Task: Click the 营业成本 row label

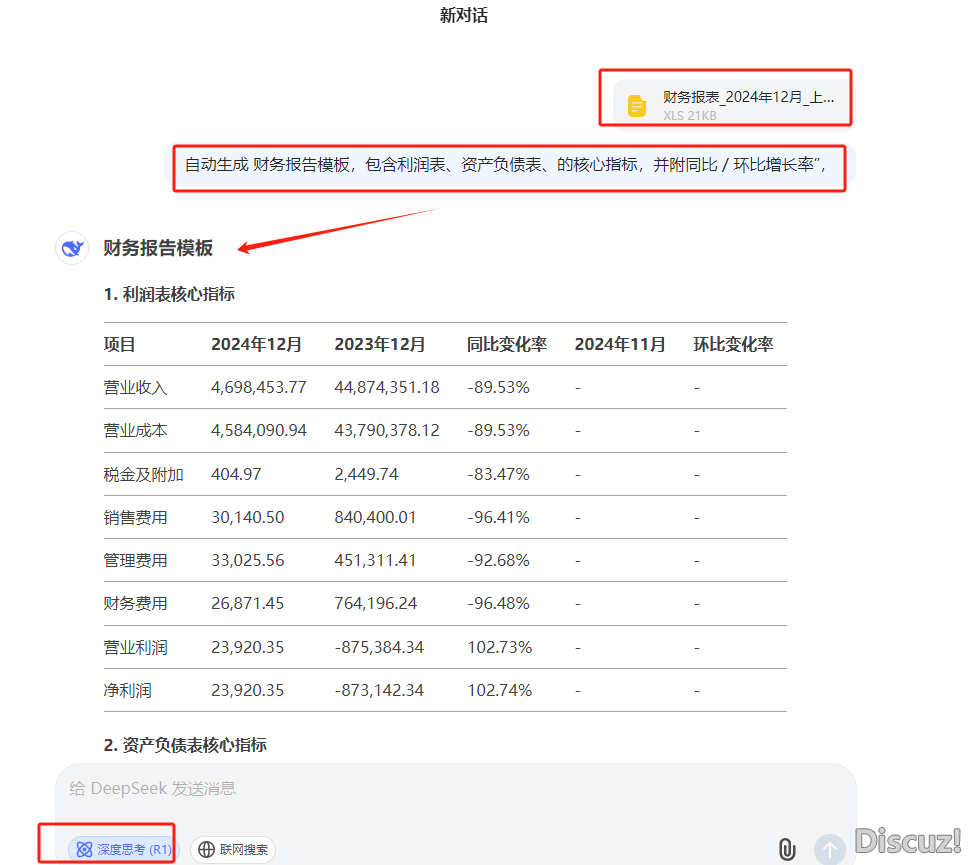Action: tap(135, 431)
